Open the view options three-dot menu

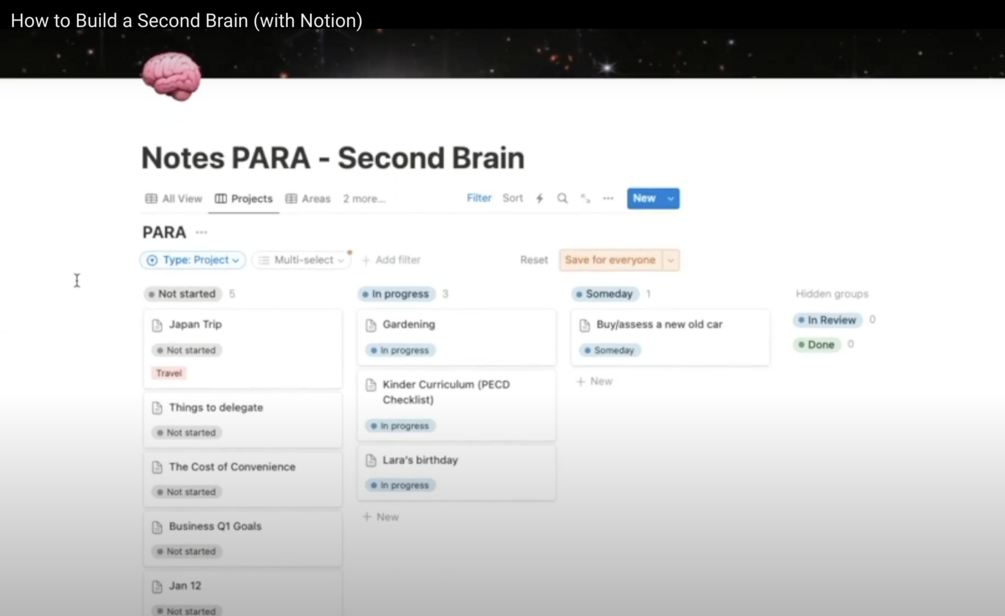click(608, 199)
